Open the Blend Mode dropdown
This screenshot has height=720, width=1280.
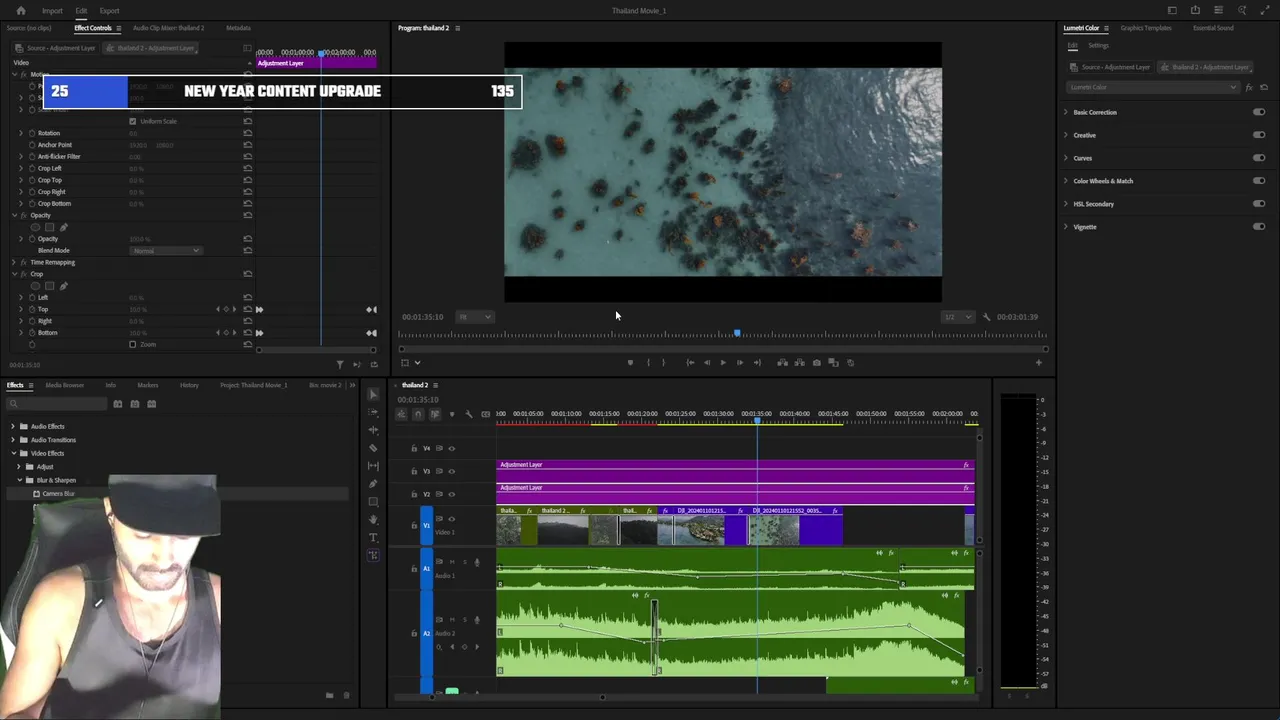pyautogui.click(x=166, y=250)
